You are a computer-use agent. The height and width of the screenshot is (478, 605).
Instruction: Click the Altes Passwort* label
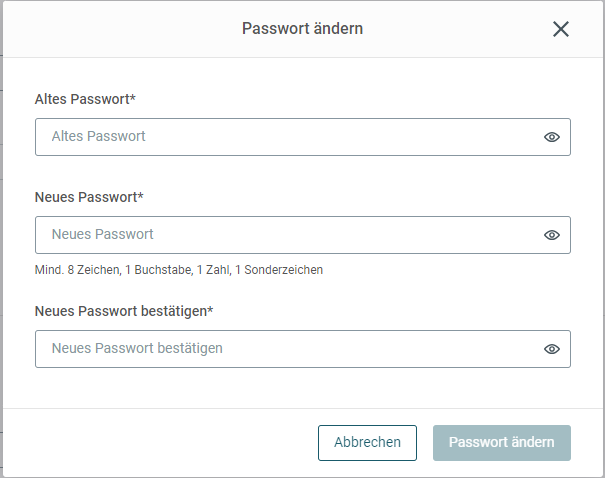tap(85, 99)
